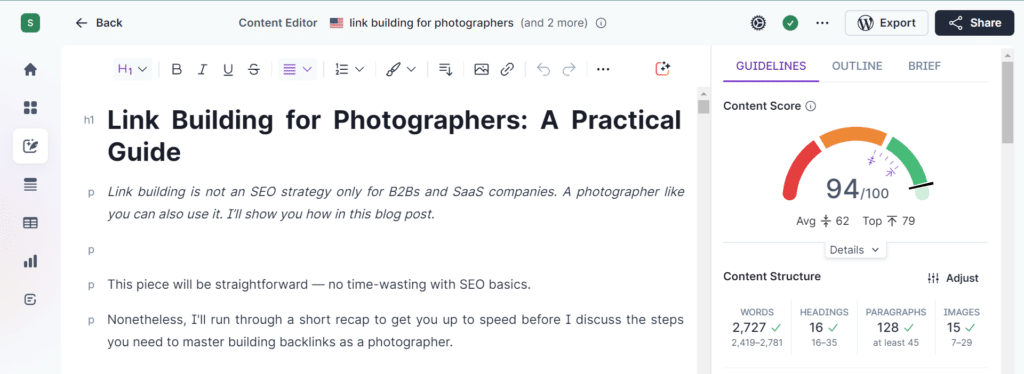Switch to the BRIEF tab
1024x374 pixels.
pyautogui.click(x=924, y=66)
